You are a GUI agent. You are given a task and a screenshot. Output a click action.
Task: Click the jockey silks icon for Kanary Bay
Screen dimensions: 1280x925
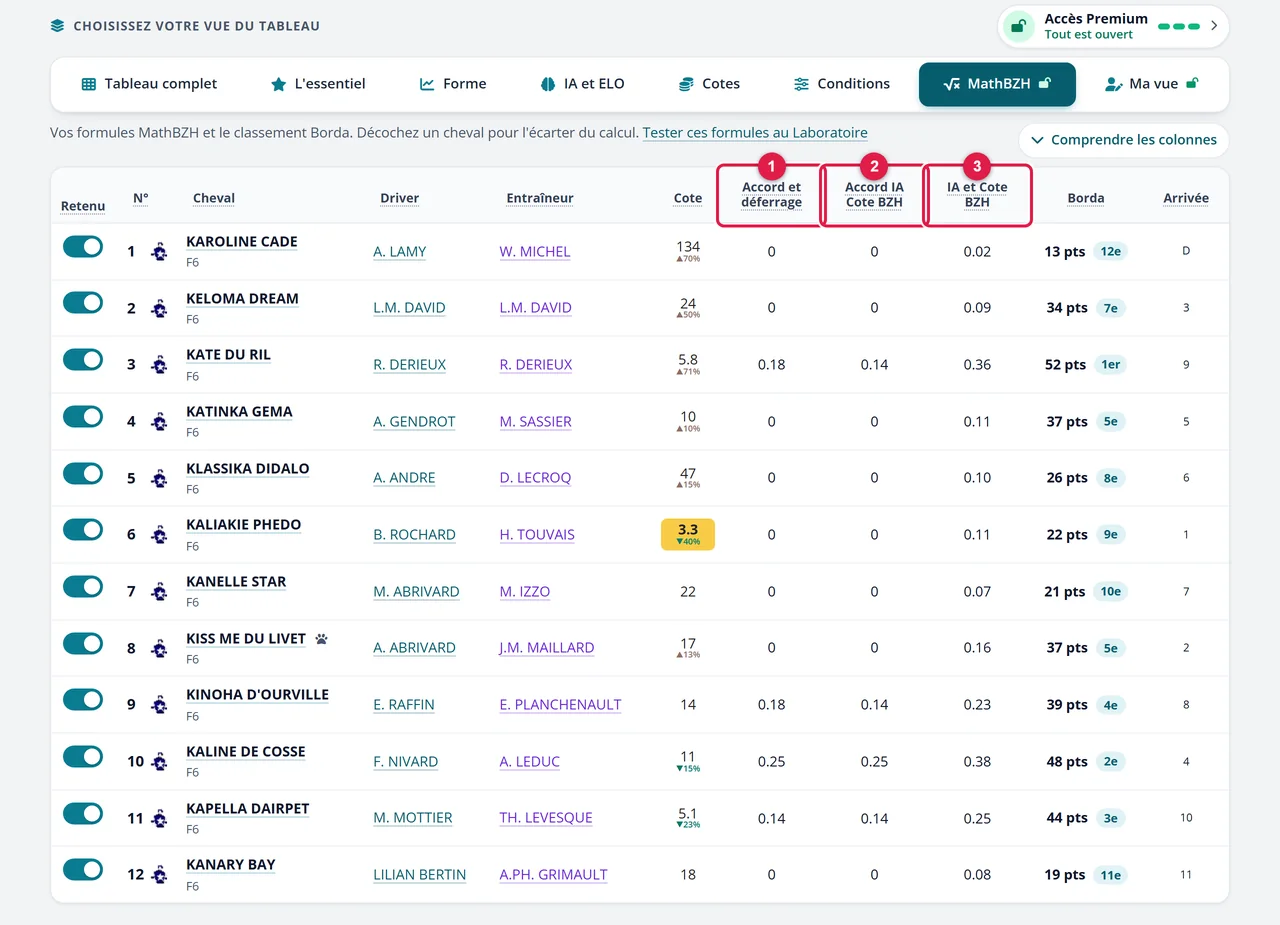159,874
